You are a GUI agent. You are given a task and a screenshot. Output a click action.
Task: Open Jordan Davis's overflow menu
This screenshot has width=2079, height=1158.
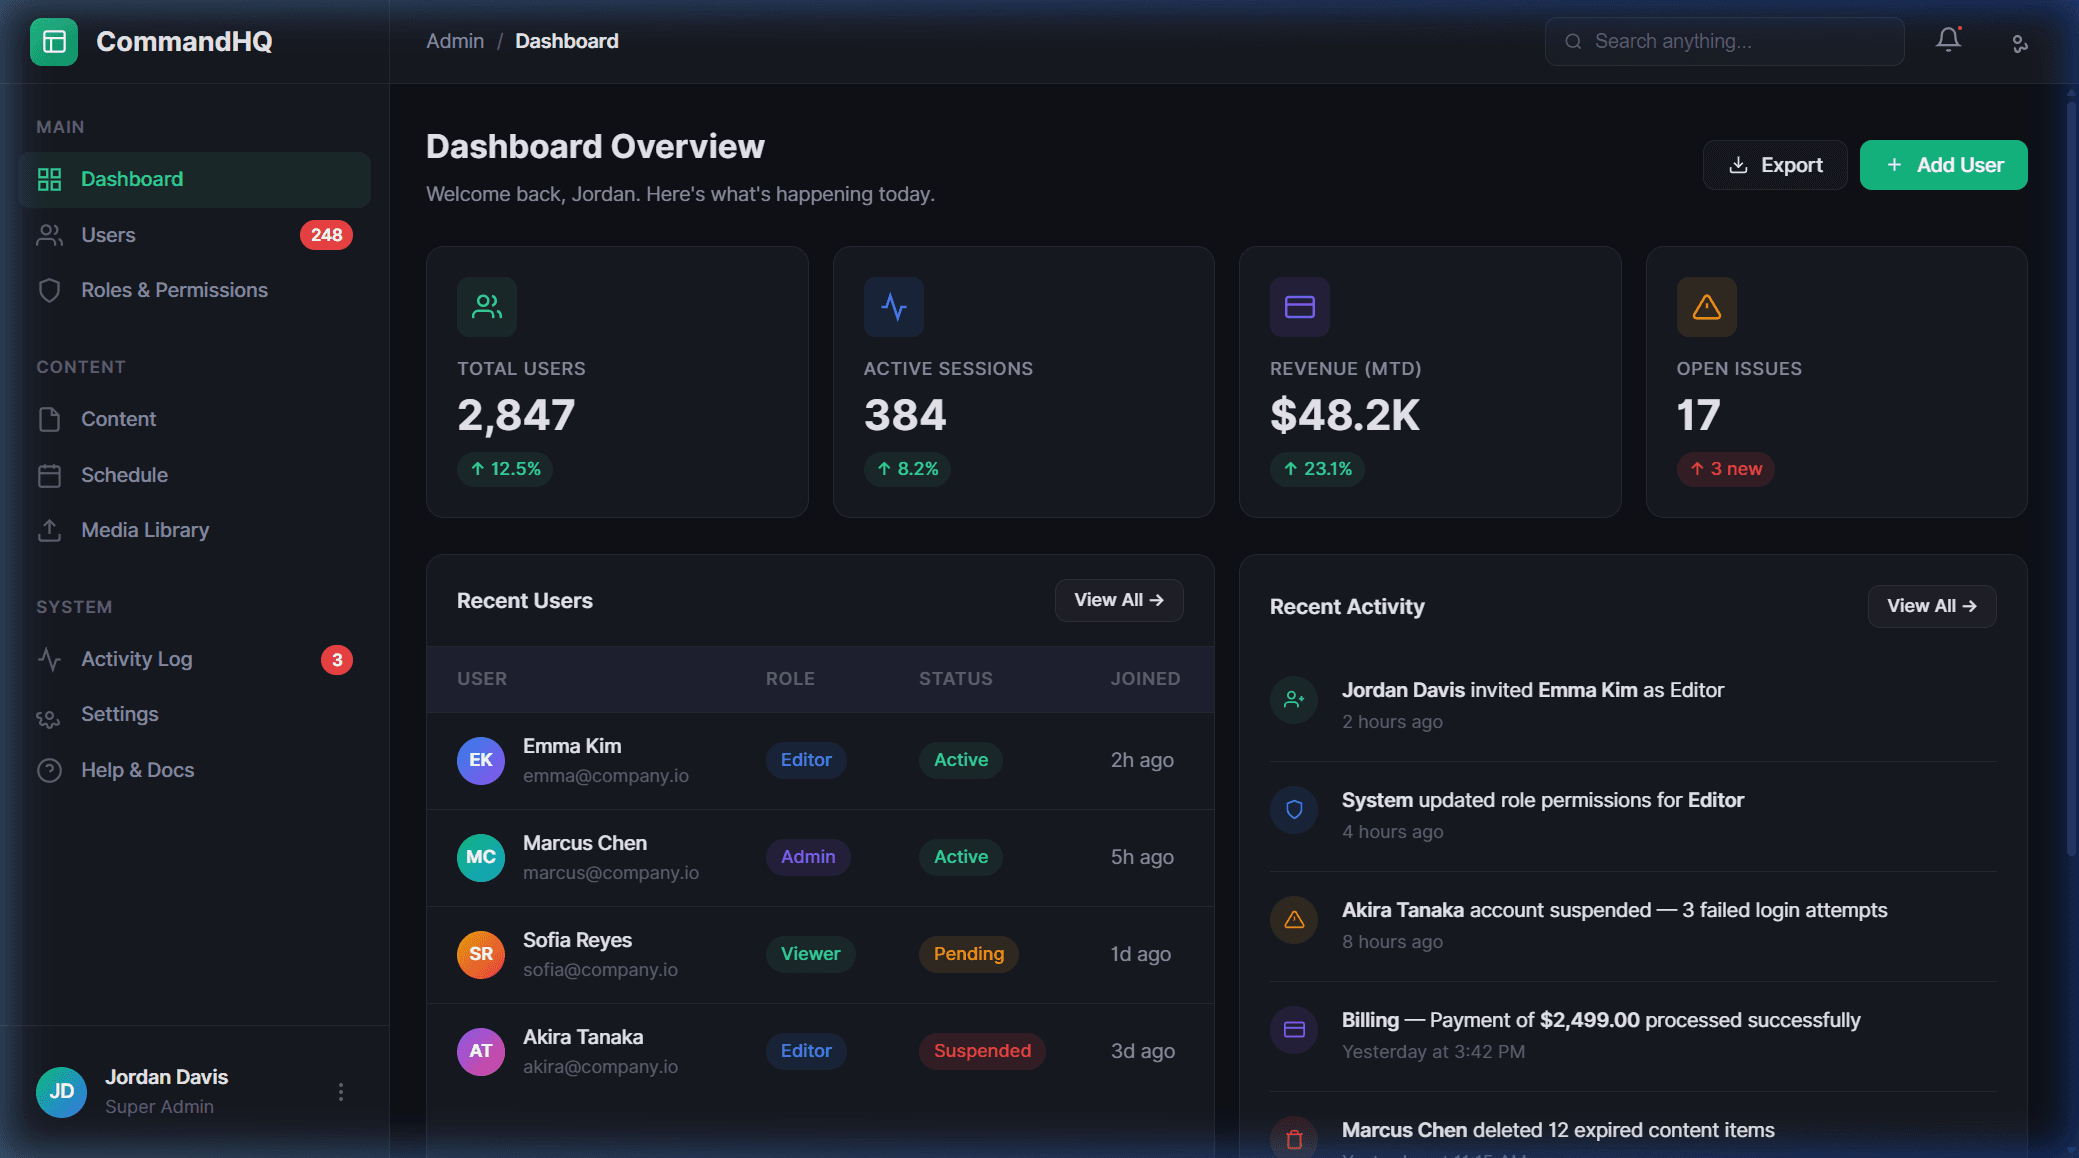point(340,1091)
